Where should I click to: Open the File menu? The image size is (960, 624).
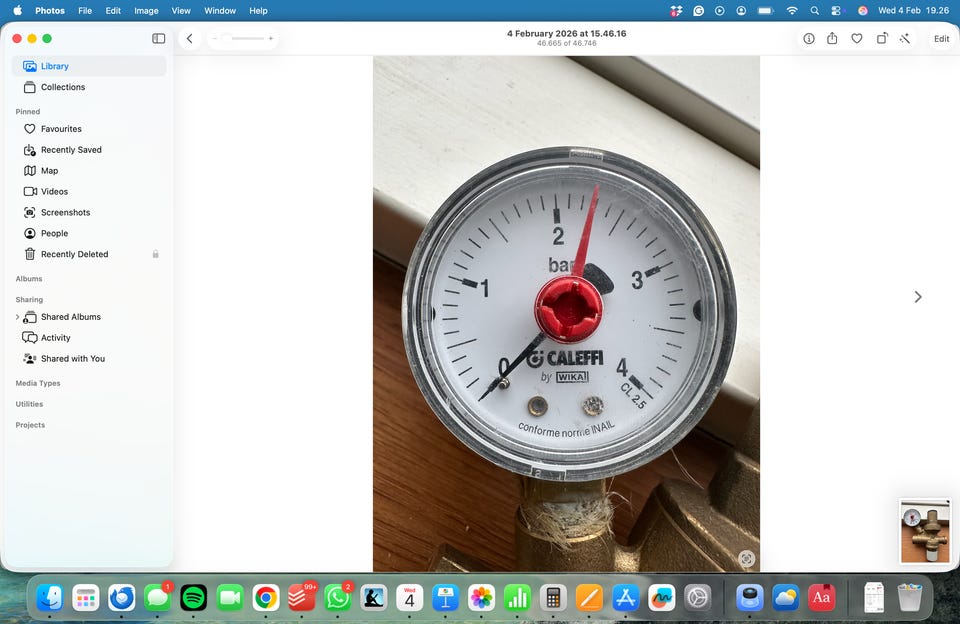coord(85,10)
